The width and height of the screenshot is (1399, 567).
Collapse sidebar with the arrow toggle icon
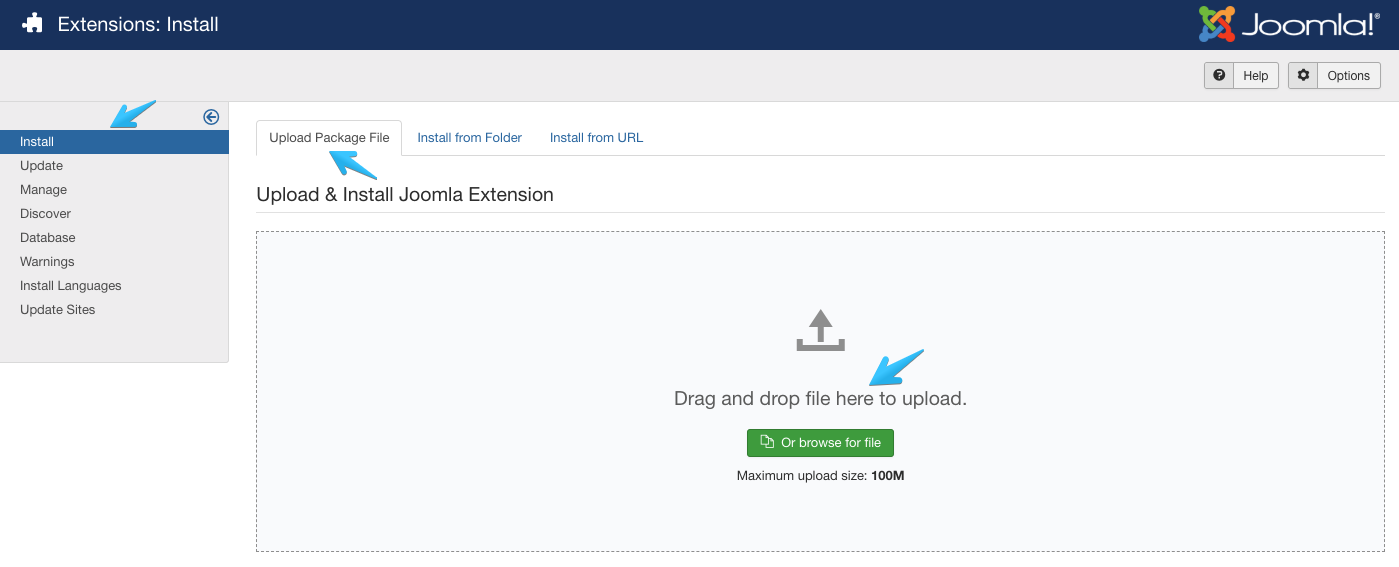tap(211, 117)
